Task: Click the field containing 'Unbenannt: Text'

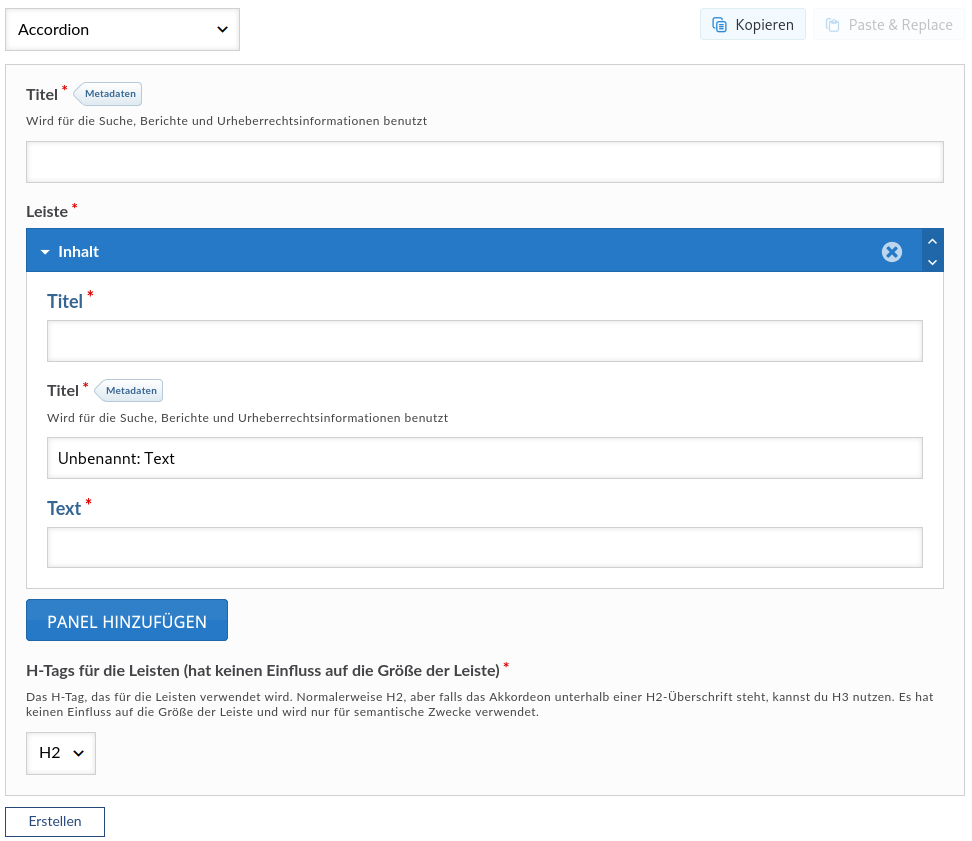Action: point(484,458)
